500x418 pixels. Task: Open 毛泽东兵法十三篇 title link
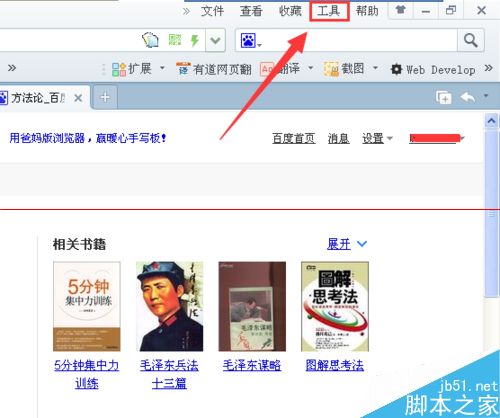click(169, 375)
